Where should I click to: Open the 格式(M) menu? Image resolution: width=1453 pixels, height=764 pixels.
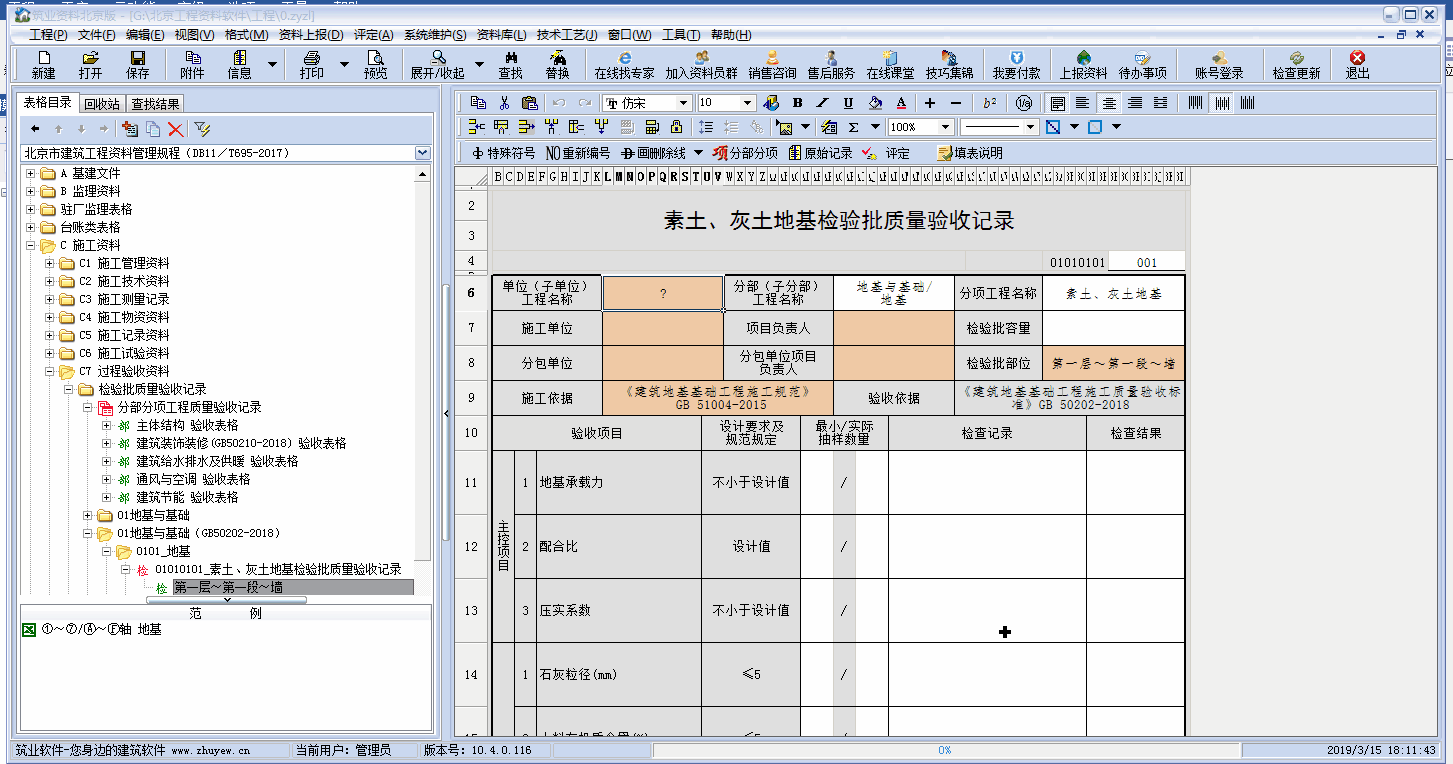click(x=246, y=35)
